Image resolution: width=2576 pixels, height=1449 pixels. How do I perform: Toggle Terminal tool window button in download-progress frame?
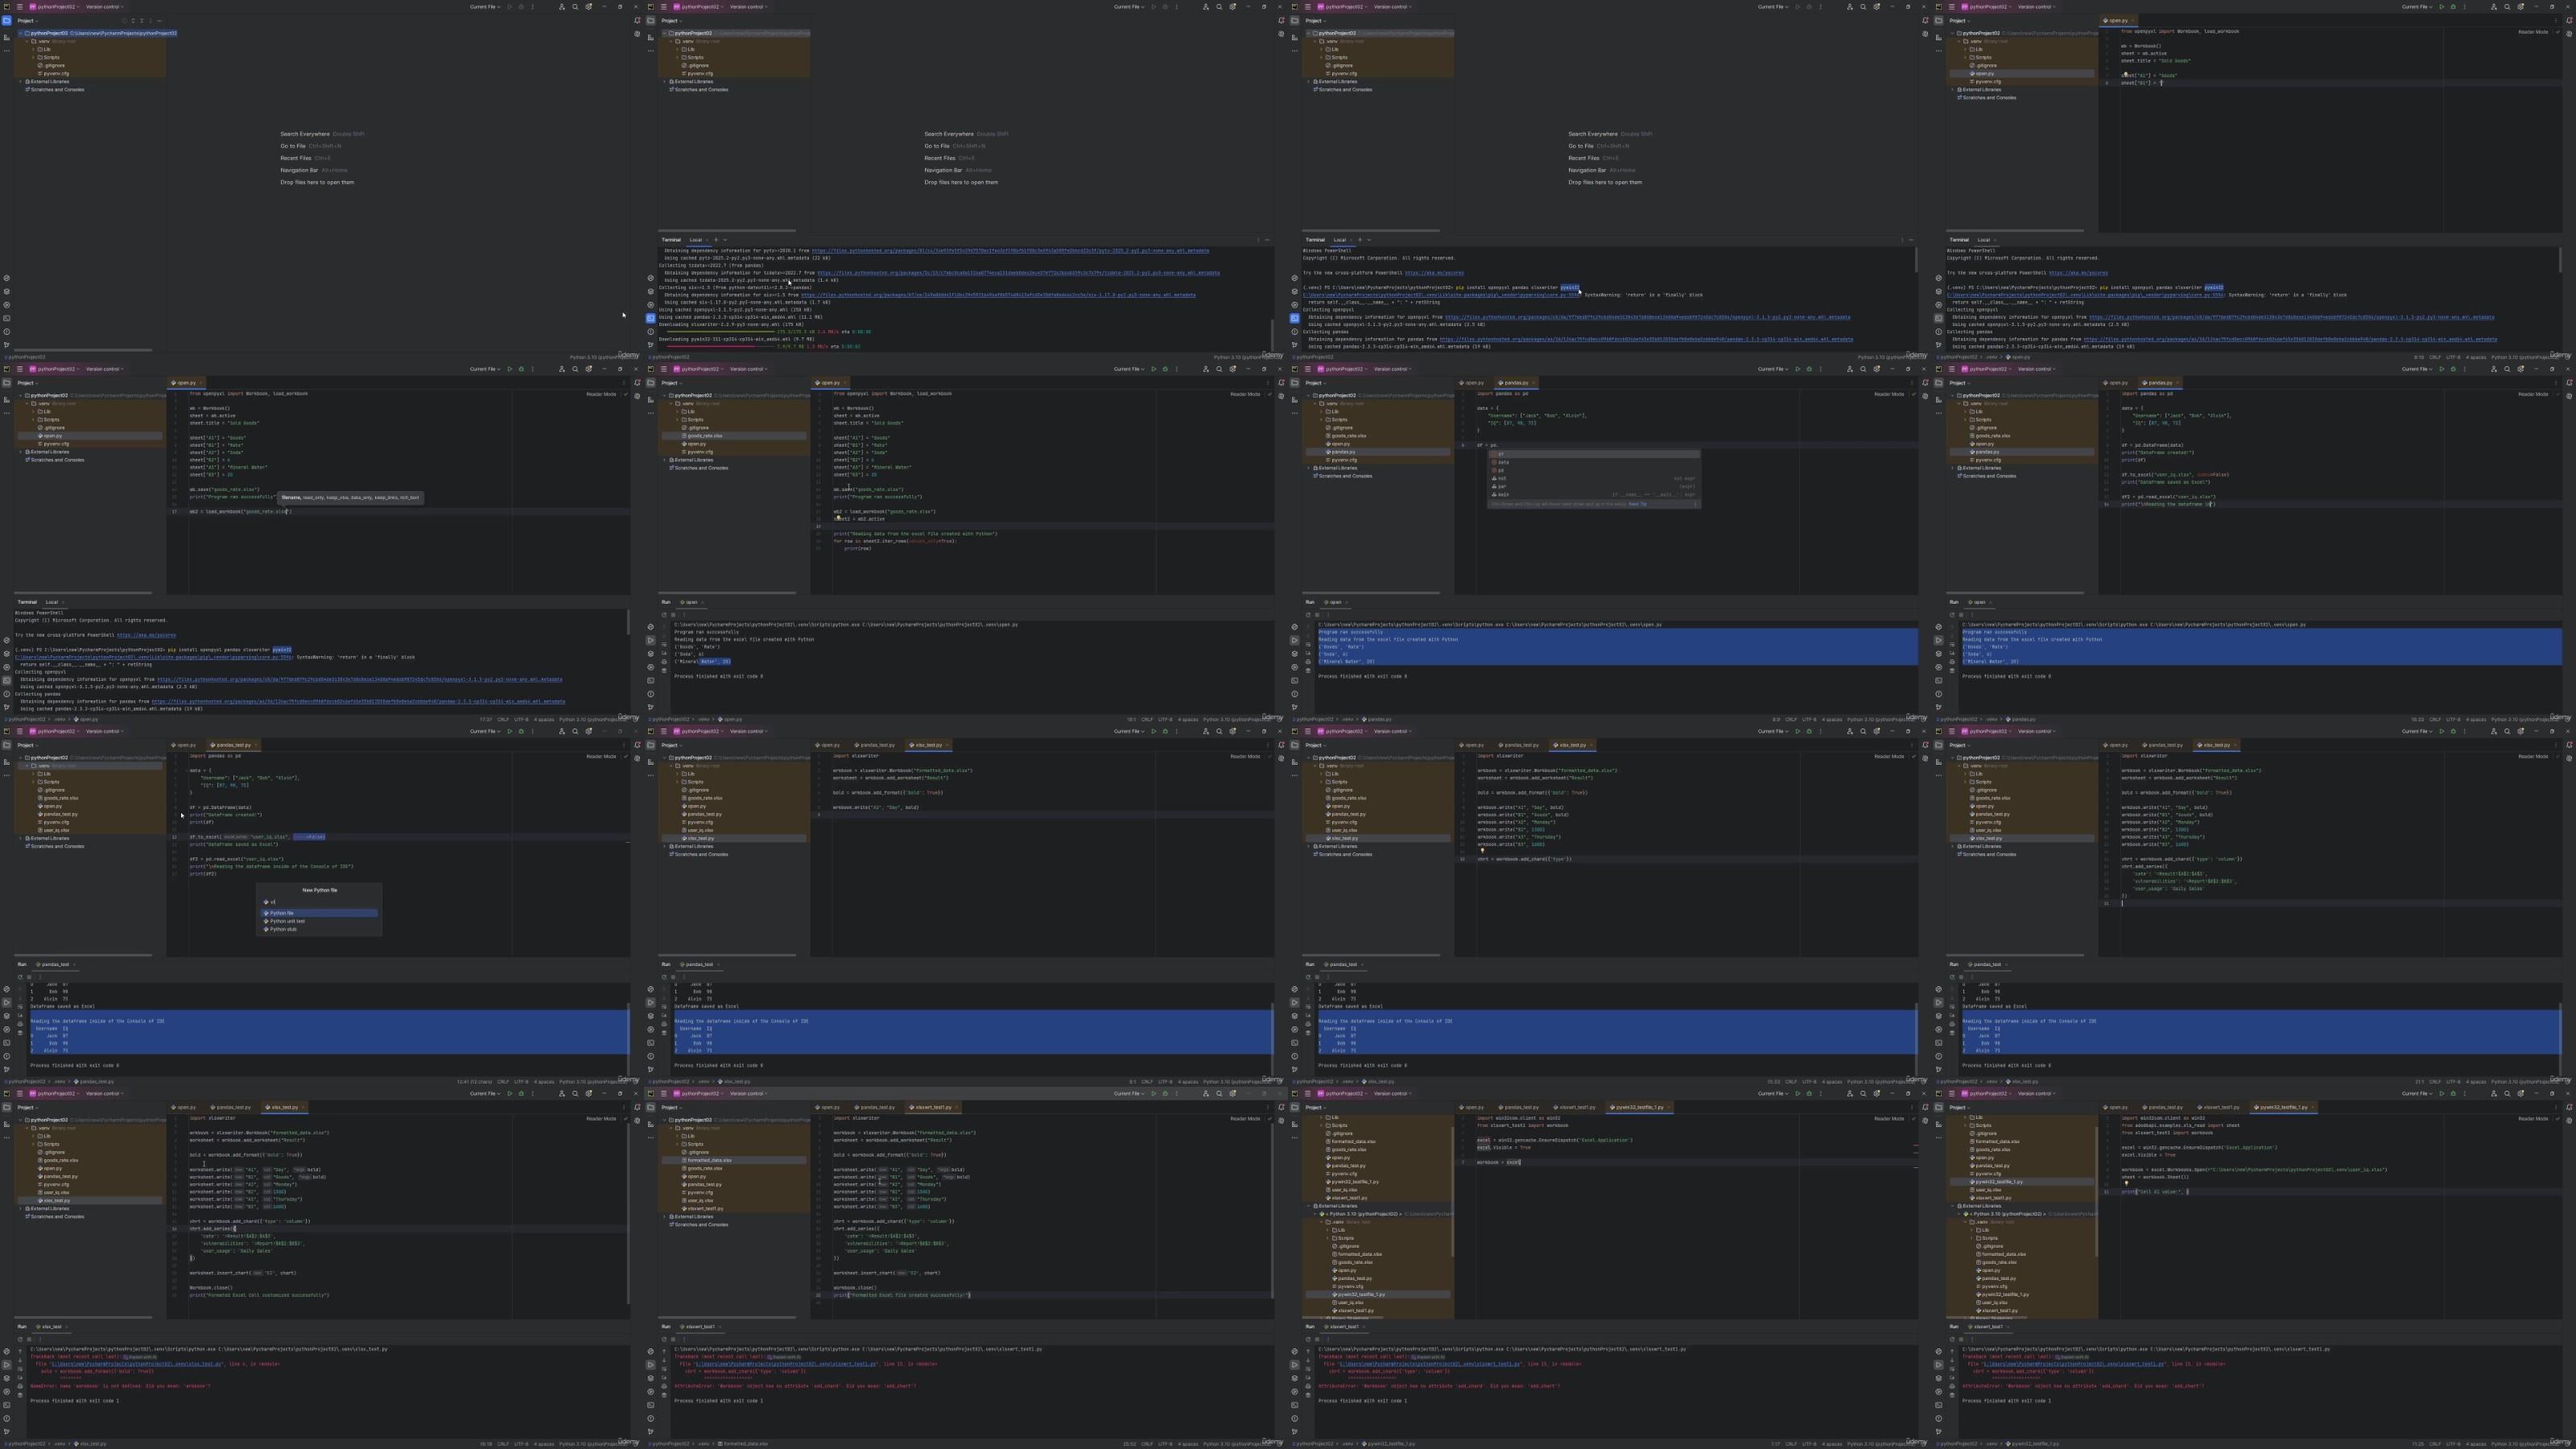pos(651,319)
